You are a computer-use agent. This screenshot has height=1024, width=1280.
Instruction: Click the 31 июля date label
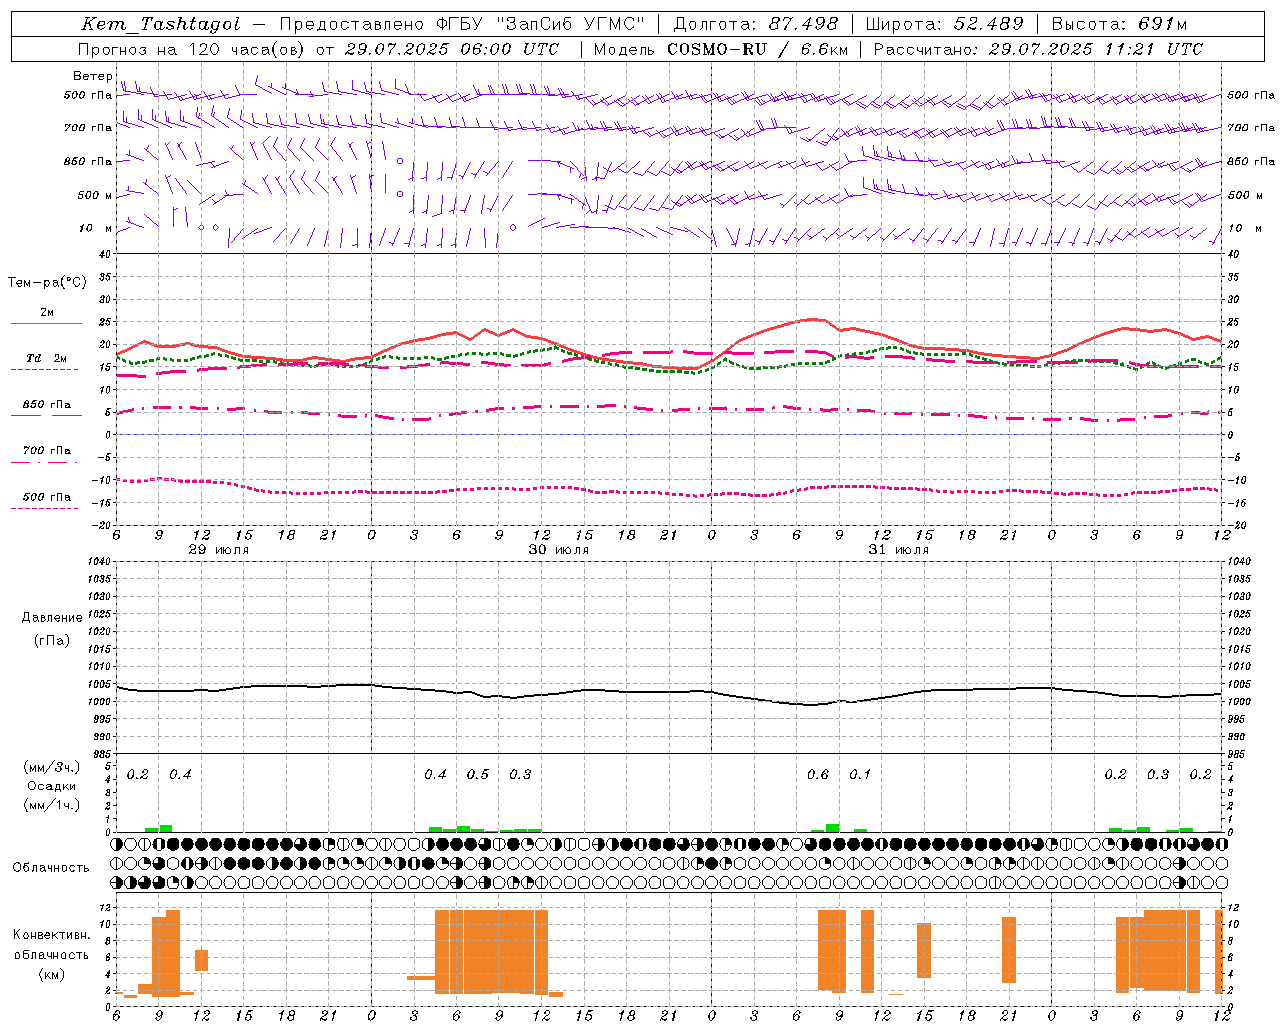pos(899,550)
